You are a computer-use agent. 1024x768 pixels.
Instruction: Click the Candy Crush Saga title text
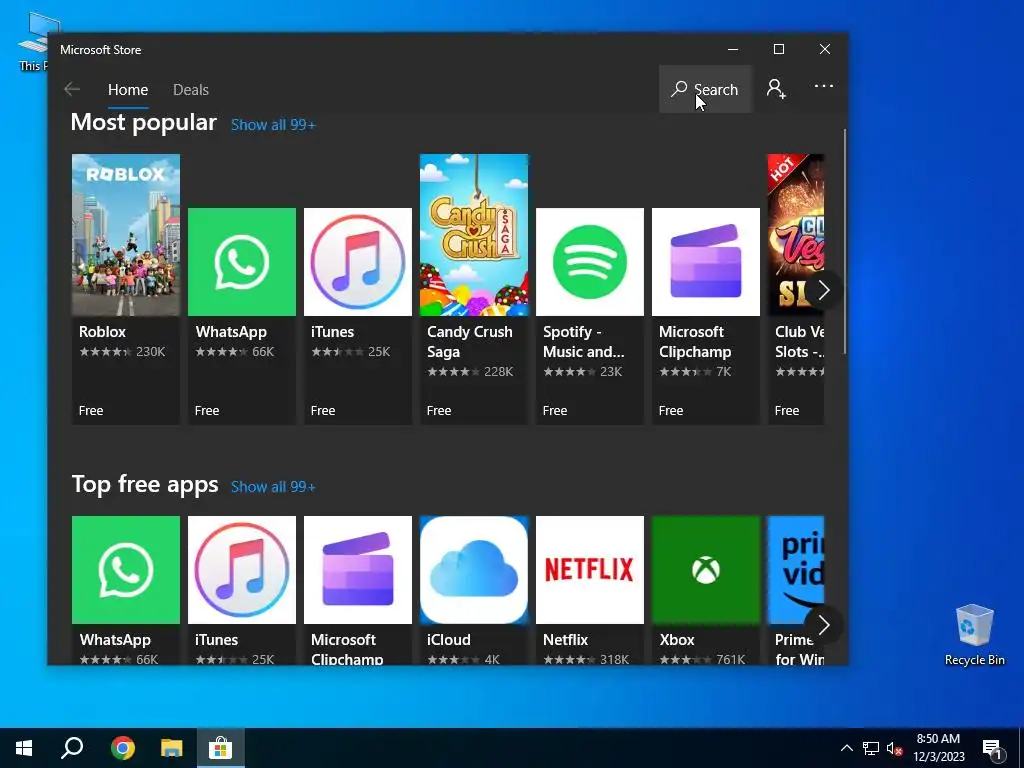(470, 342)
